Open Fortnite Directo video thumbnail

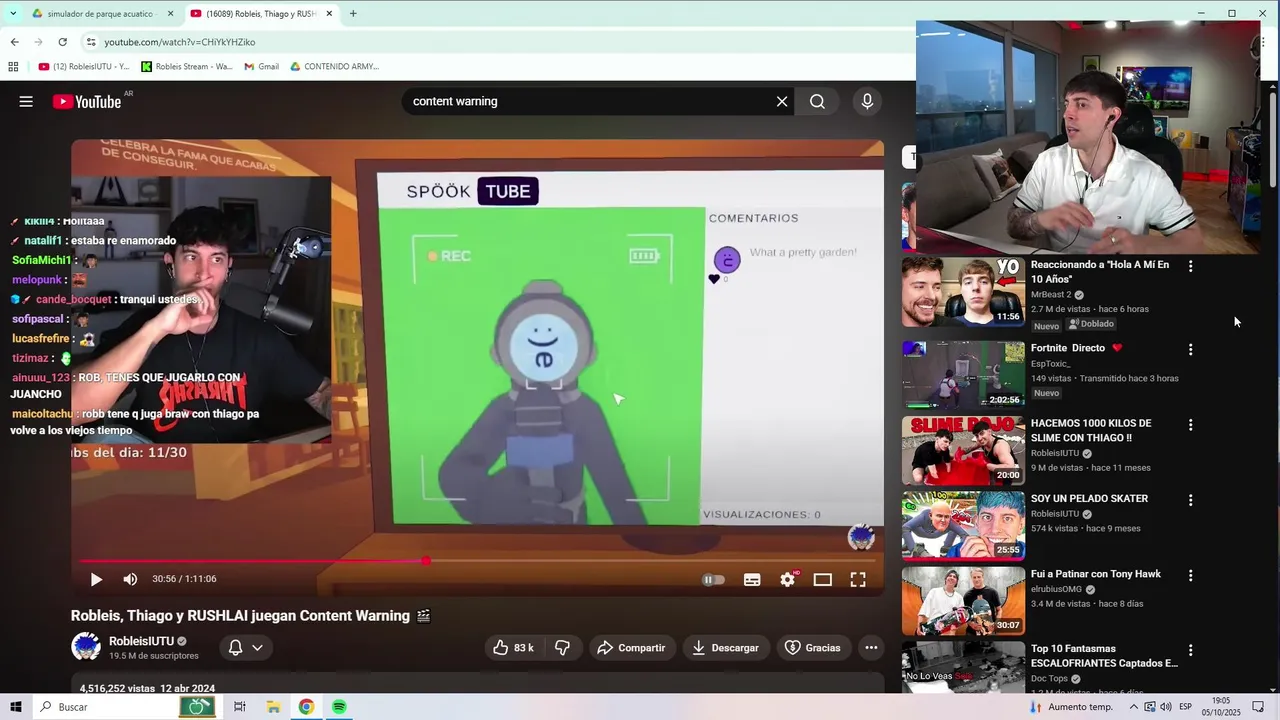click(x=963, y=375)
